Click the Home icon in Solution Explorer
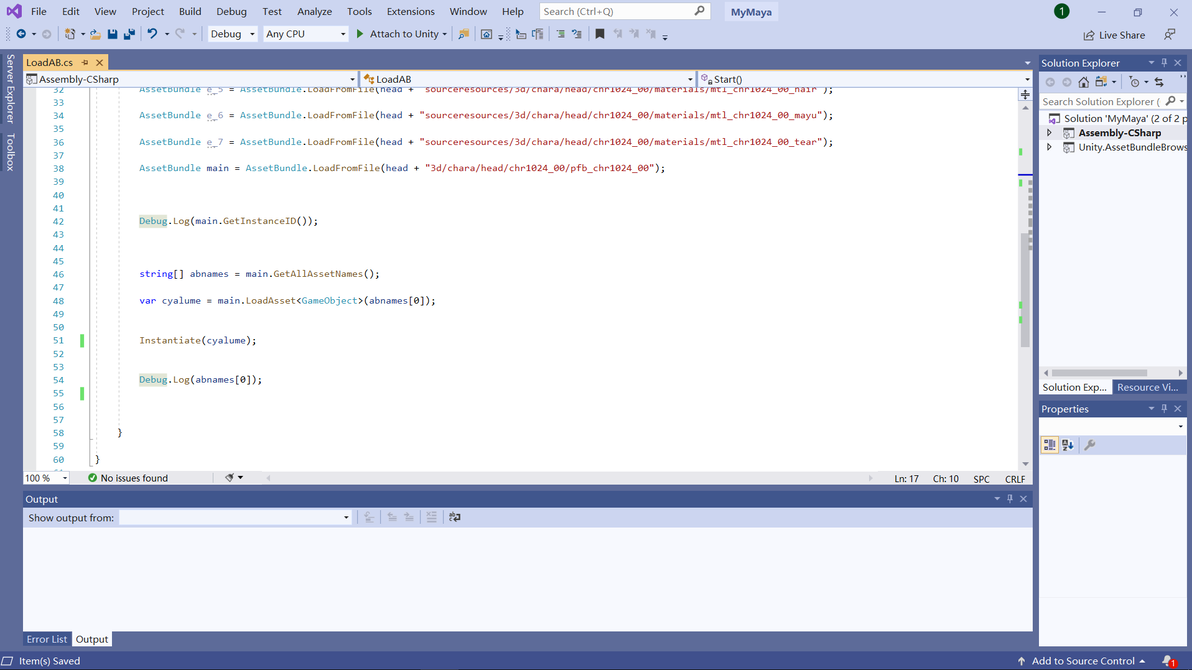The width and height of the screenshot is (1192, 670). tap(1083, 82)
